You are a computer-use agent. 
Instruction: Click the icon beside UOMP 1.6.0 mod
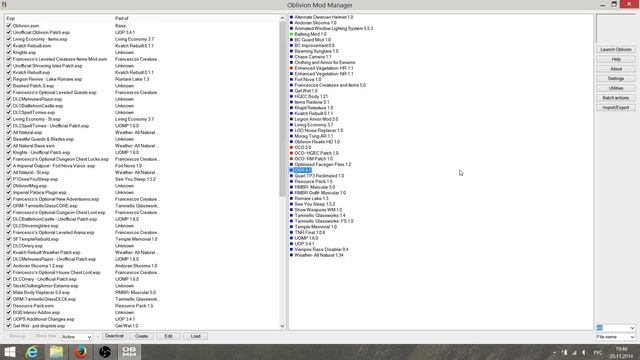coord(291,238)
